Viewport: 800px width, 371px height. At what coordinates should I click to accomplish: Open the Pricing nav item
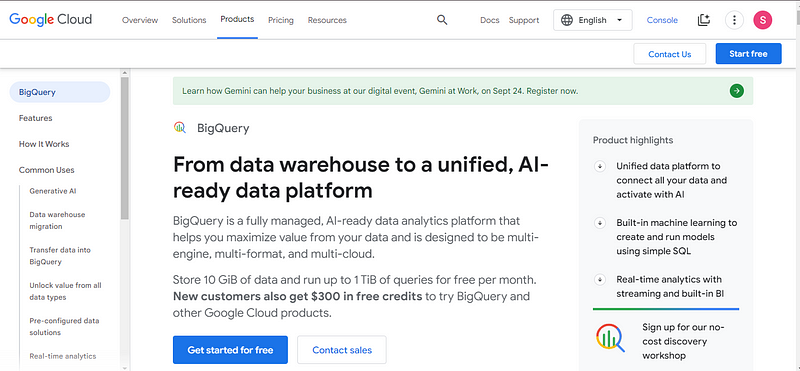click(281, 20)
